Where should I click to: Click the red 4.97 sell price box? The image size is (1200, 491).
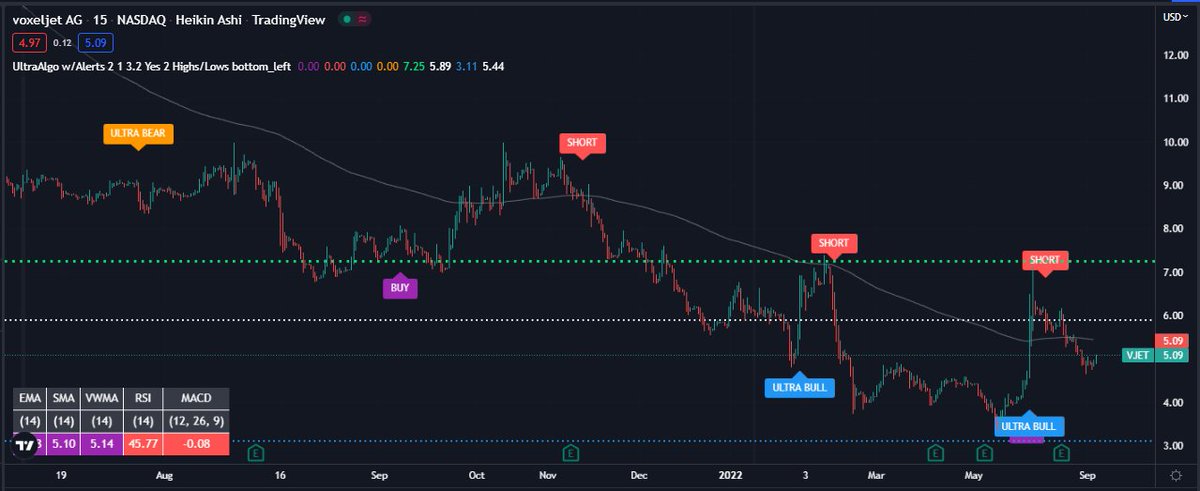pos(27,42)
